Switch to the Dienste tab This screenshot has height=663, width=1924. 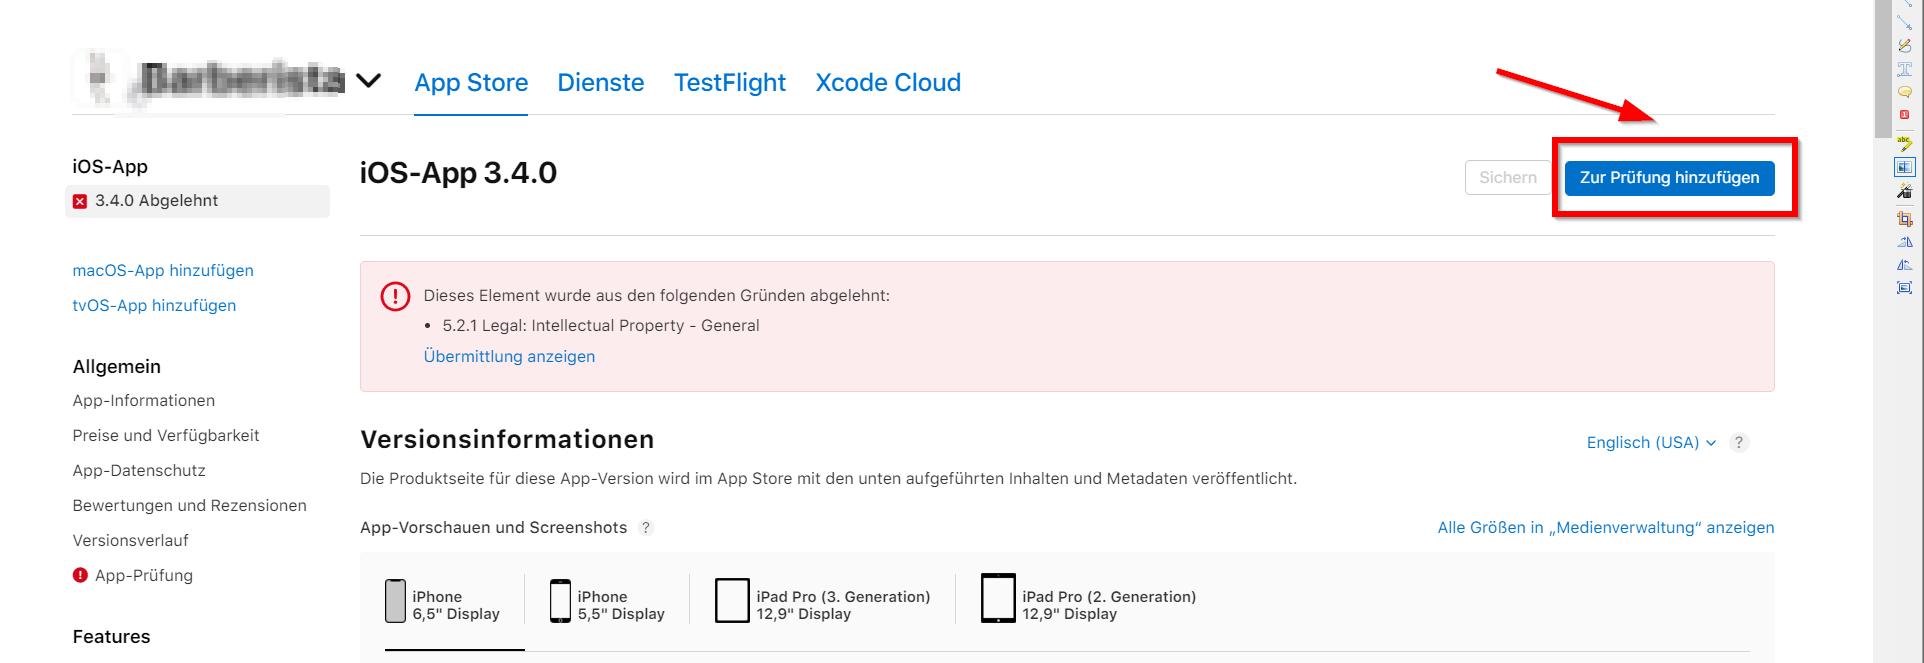point(601,82)
